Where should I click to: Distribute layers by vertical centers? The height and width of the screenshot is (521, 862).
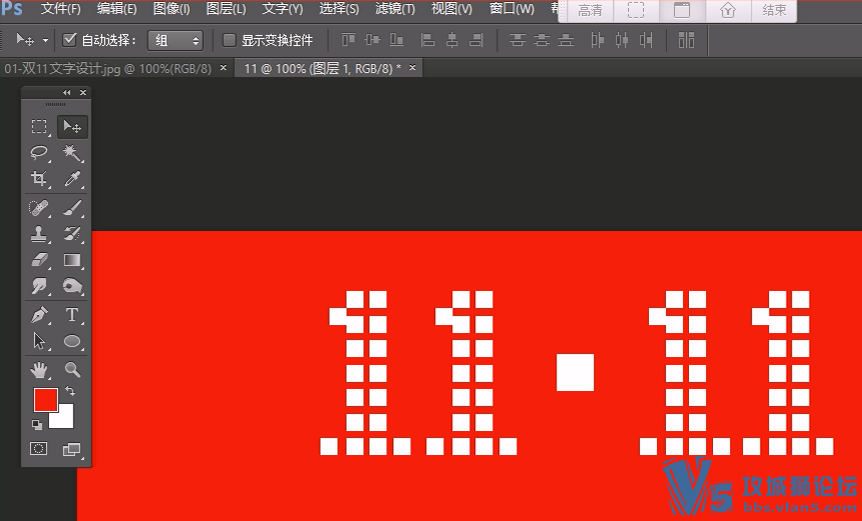(541, 40)
